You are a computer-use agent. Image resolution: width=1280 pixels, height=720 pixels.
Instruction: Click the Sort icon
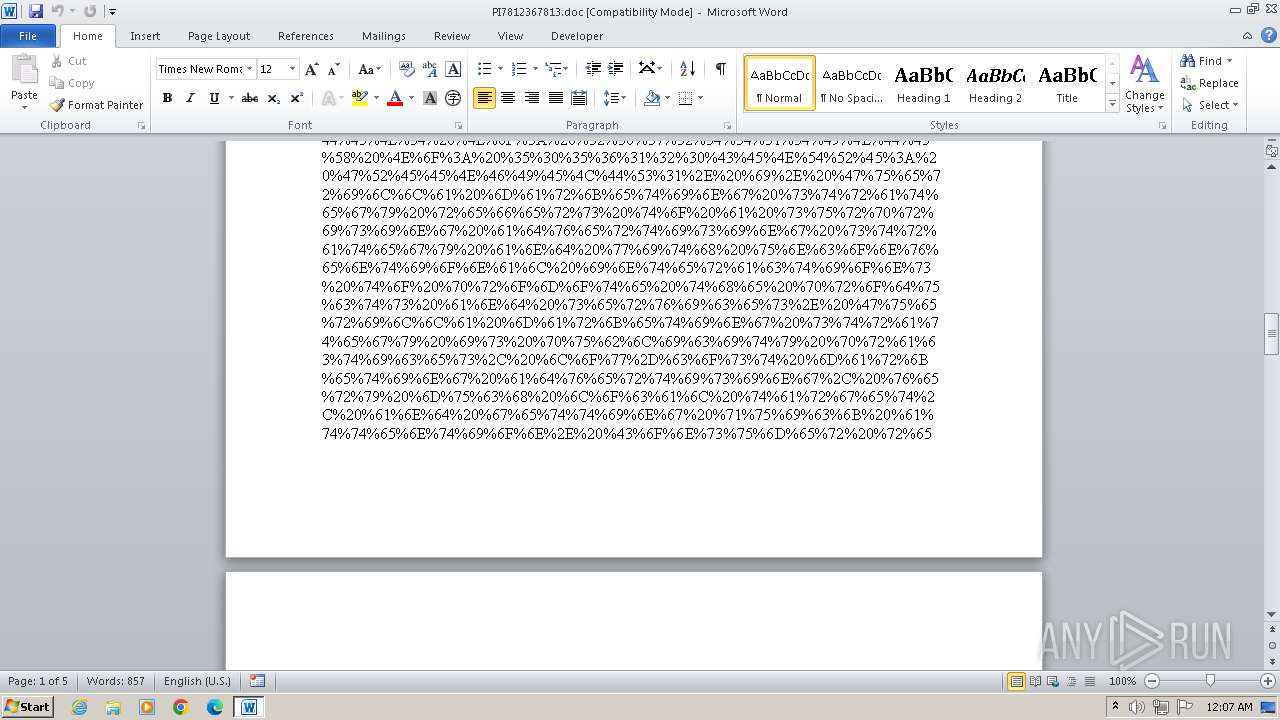[687, 69]
